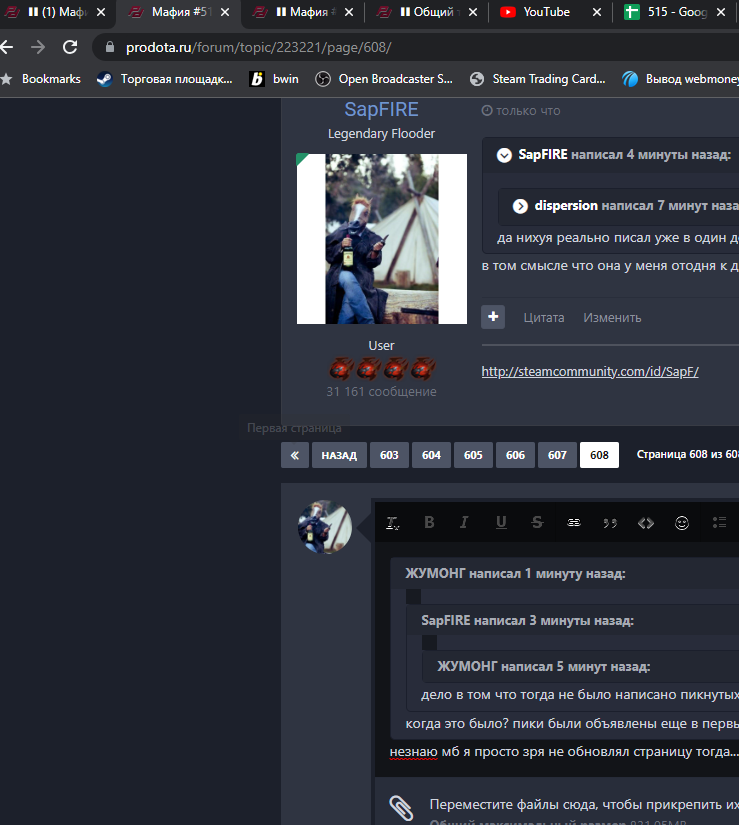Switch to the YouTube browser tab

tap(545, 12)
